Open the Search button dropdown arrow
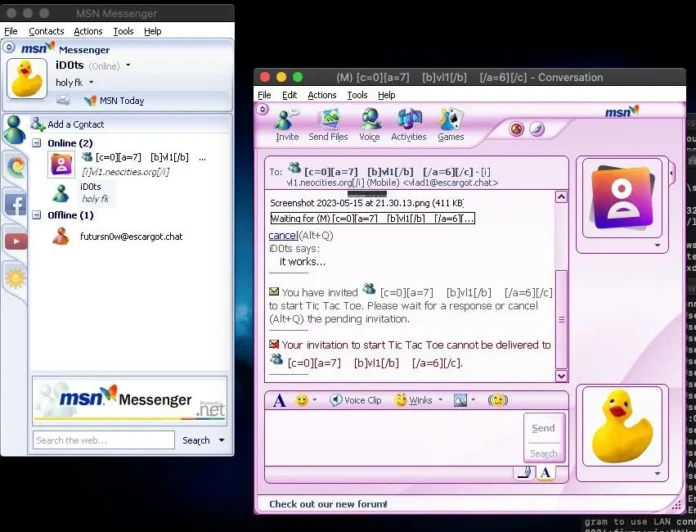This screenshot has width=696, height=532. click(x=221, y=440)
